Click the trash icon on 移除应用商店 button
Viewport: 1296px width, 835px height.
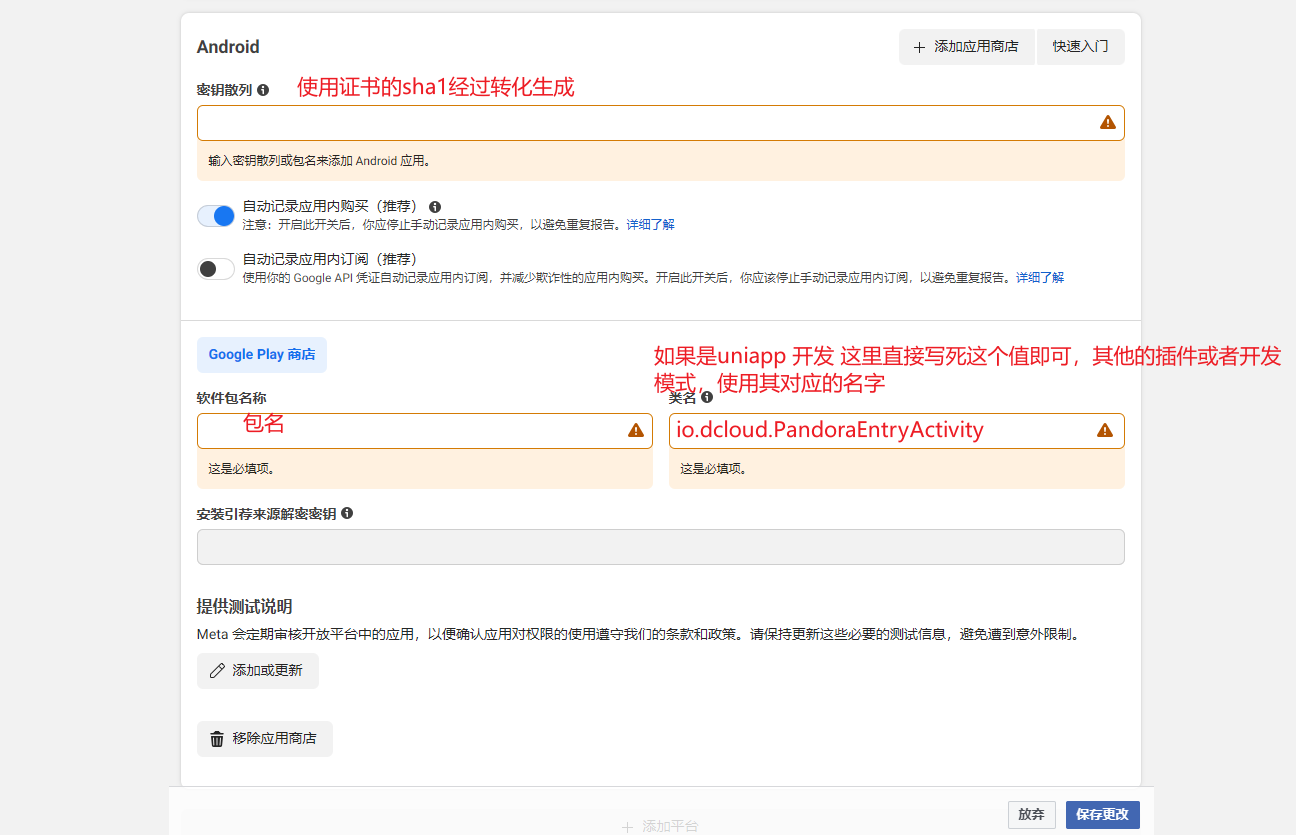(216, 738)
